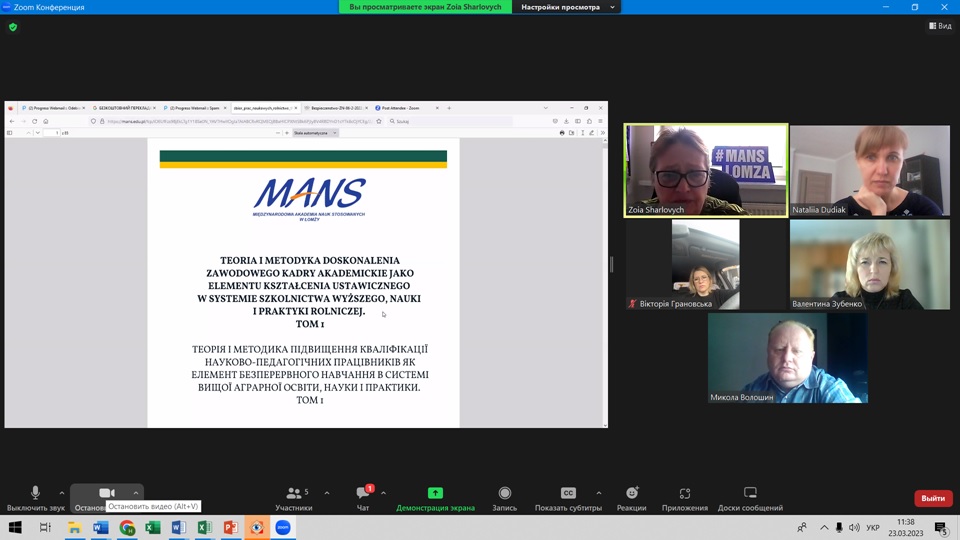The image size is (960, 540).
Task: Stop video via the camera button
Action: (x=107, y=493)
